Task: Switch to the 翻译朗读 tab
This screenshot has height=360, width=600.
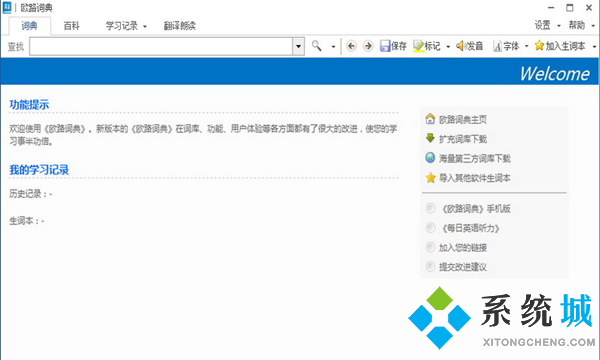Action: coord(180,26)
